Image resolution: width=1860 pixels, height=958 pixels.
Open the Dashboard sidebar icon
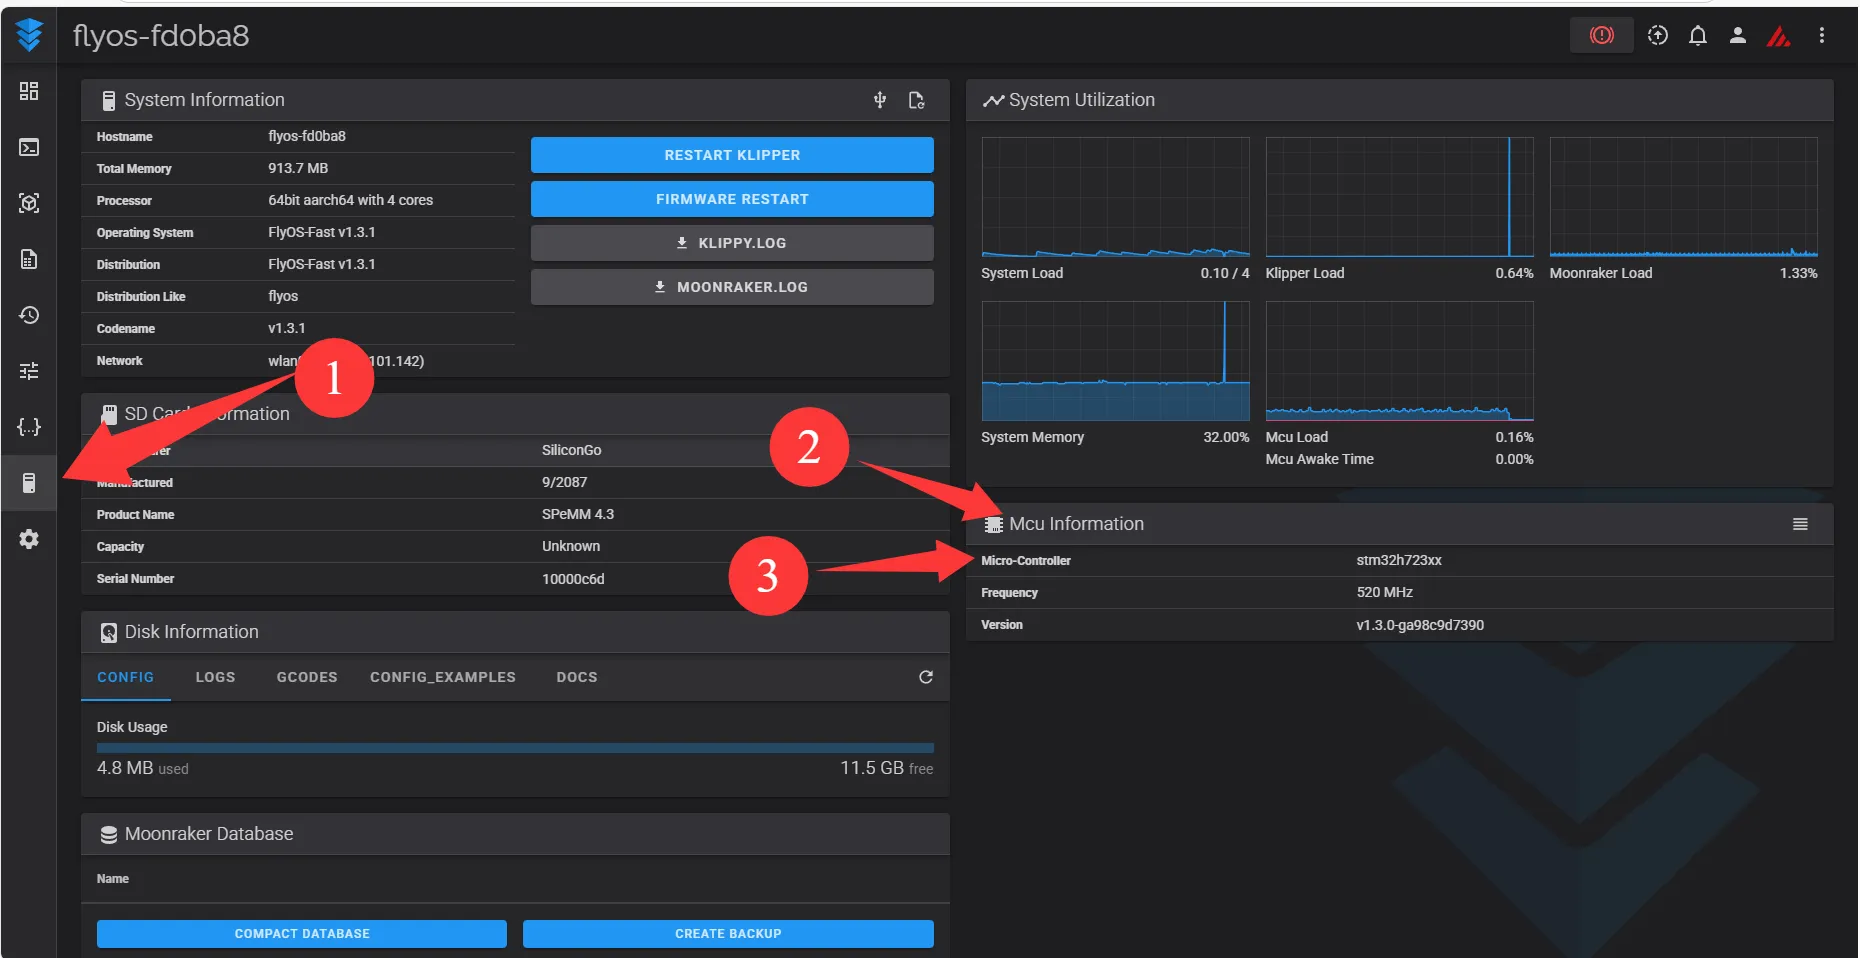click(29, 91)
